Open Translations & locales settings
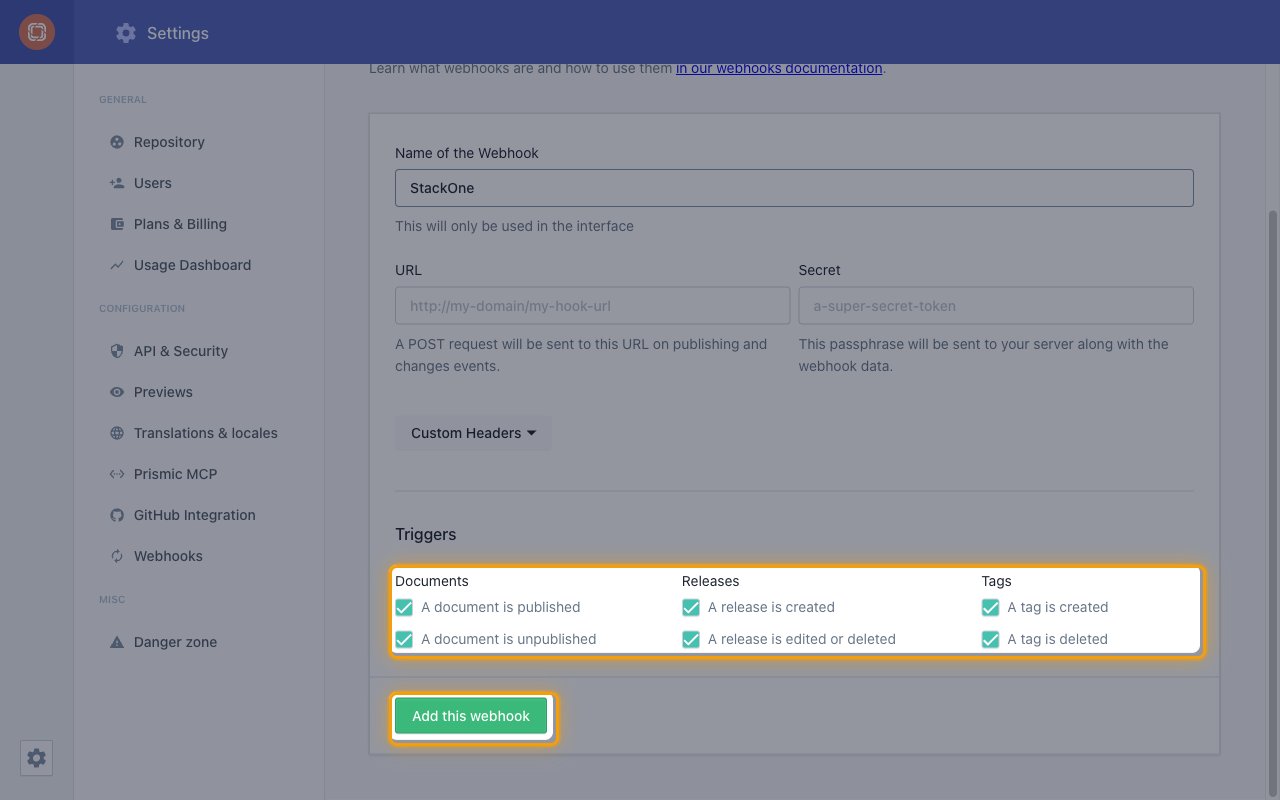The width and height of the screenshot is (1280, 800). click(206, 433)
